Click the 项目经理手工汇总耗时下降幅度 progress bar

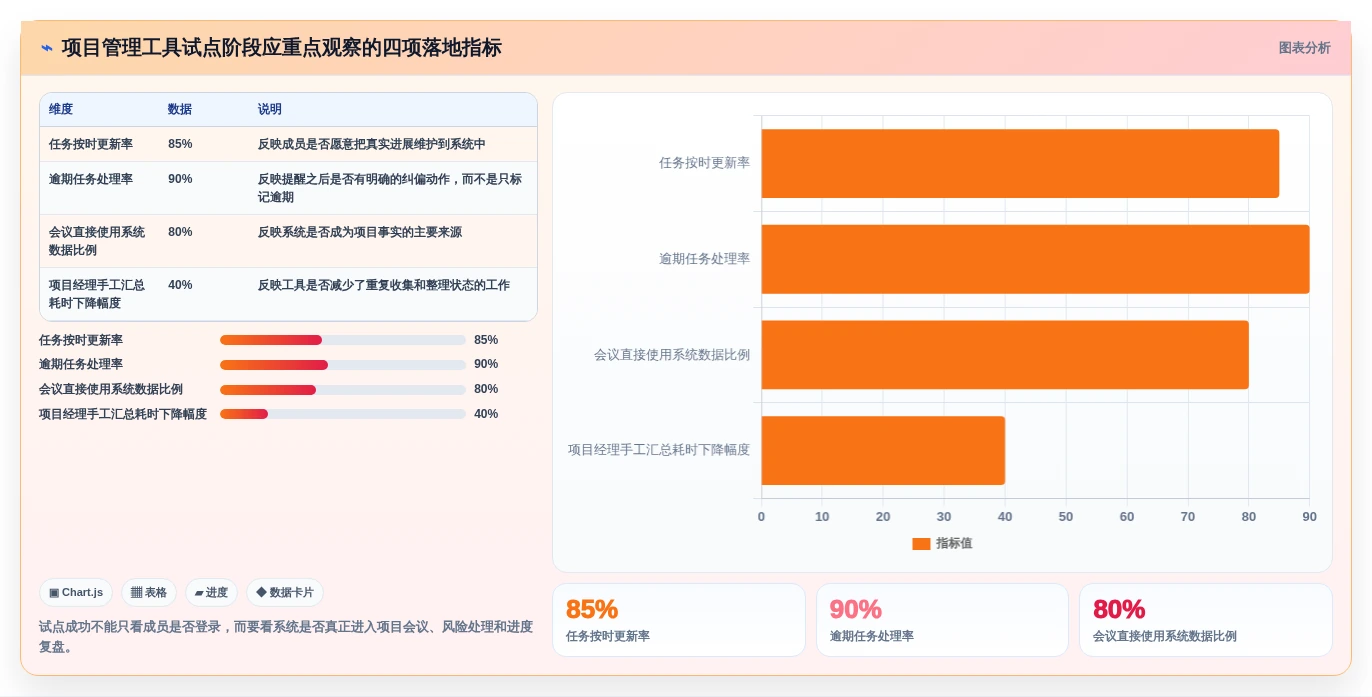[x=343, y=414]
